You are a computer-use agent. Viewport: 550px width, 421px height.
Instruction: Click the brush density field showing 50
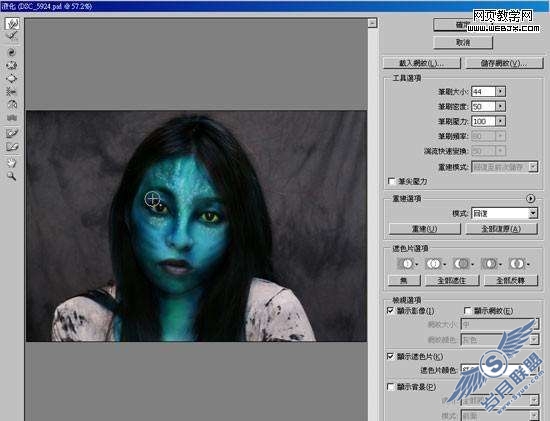click(483, 106)
